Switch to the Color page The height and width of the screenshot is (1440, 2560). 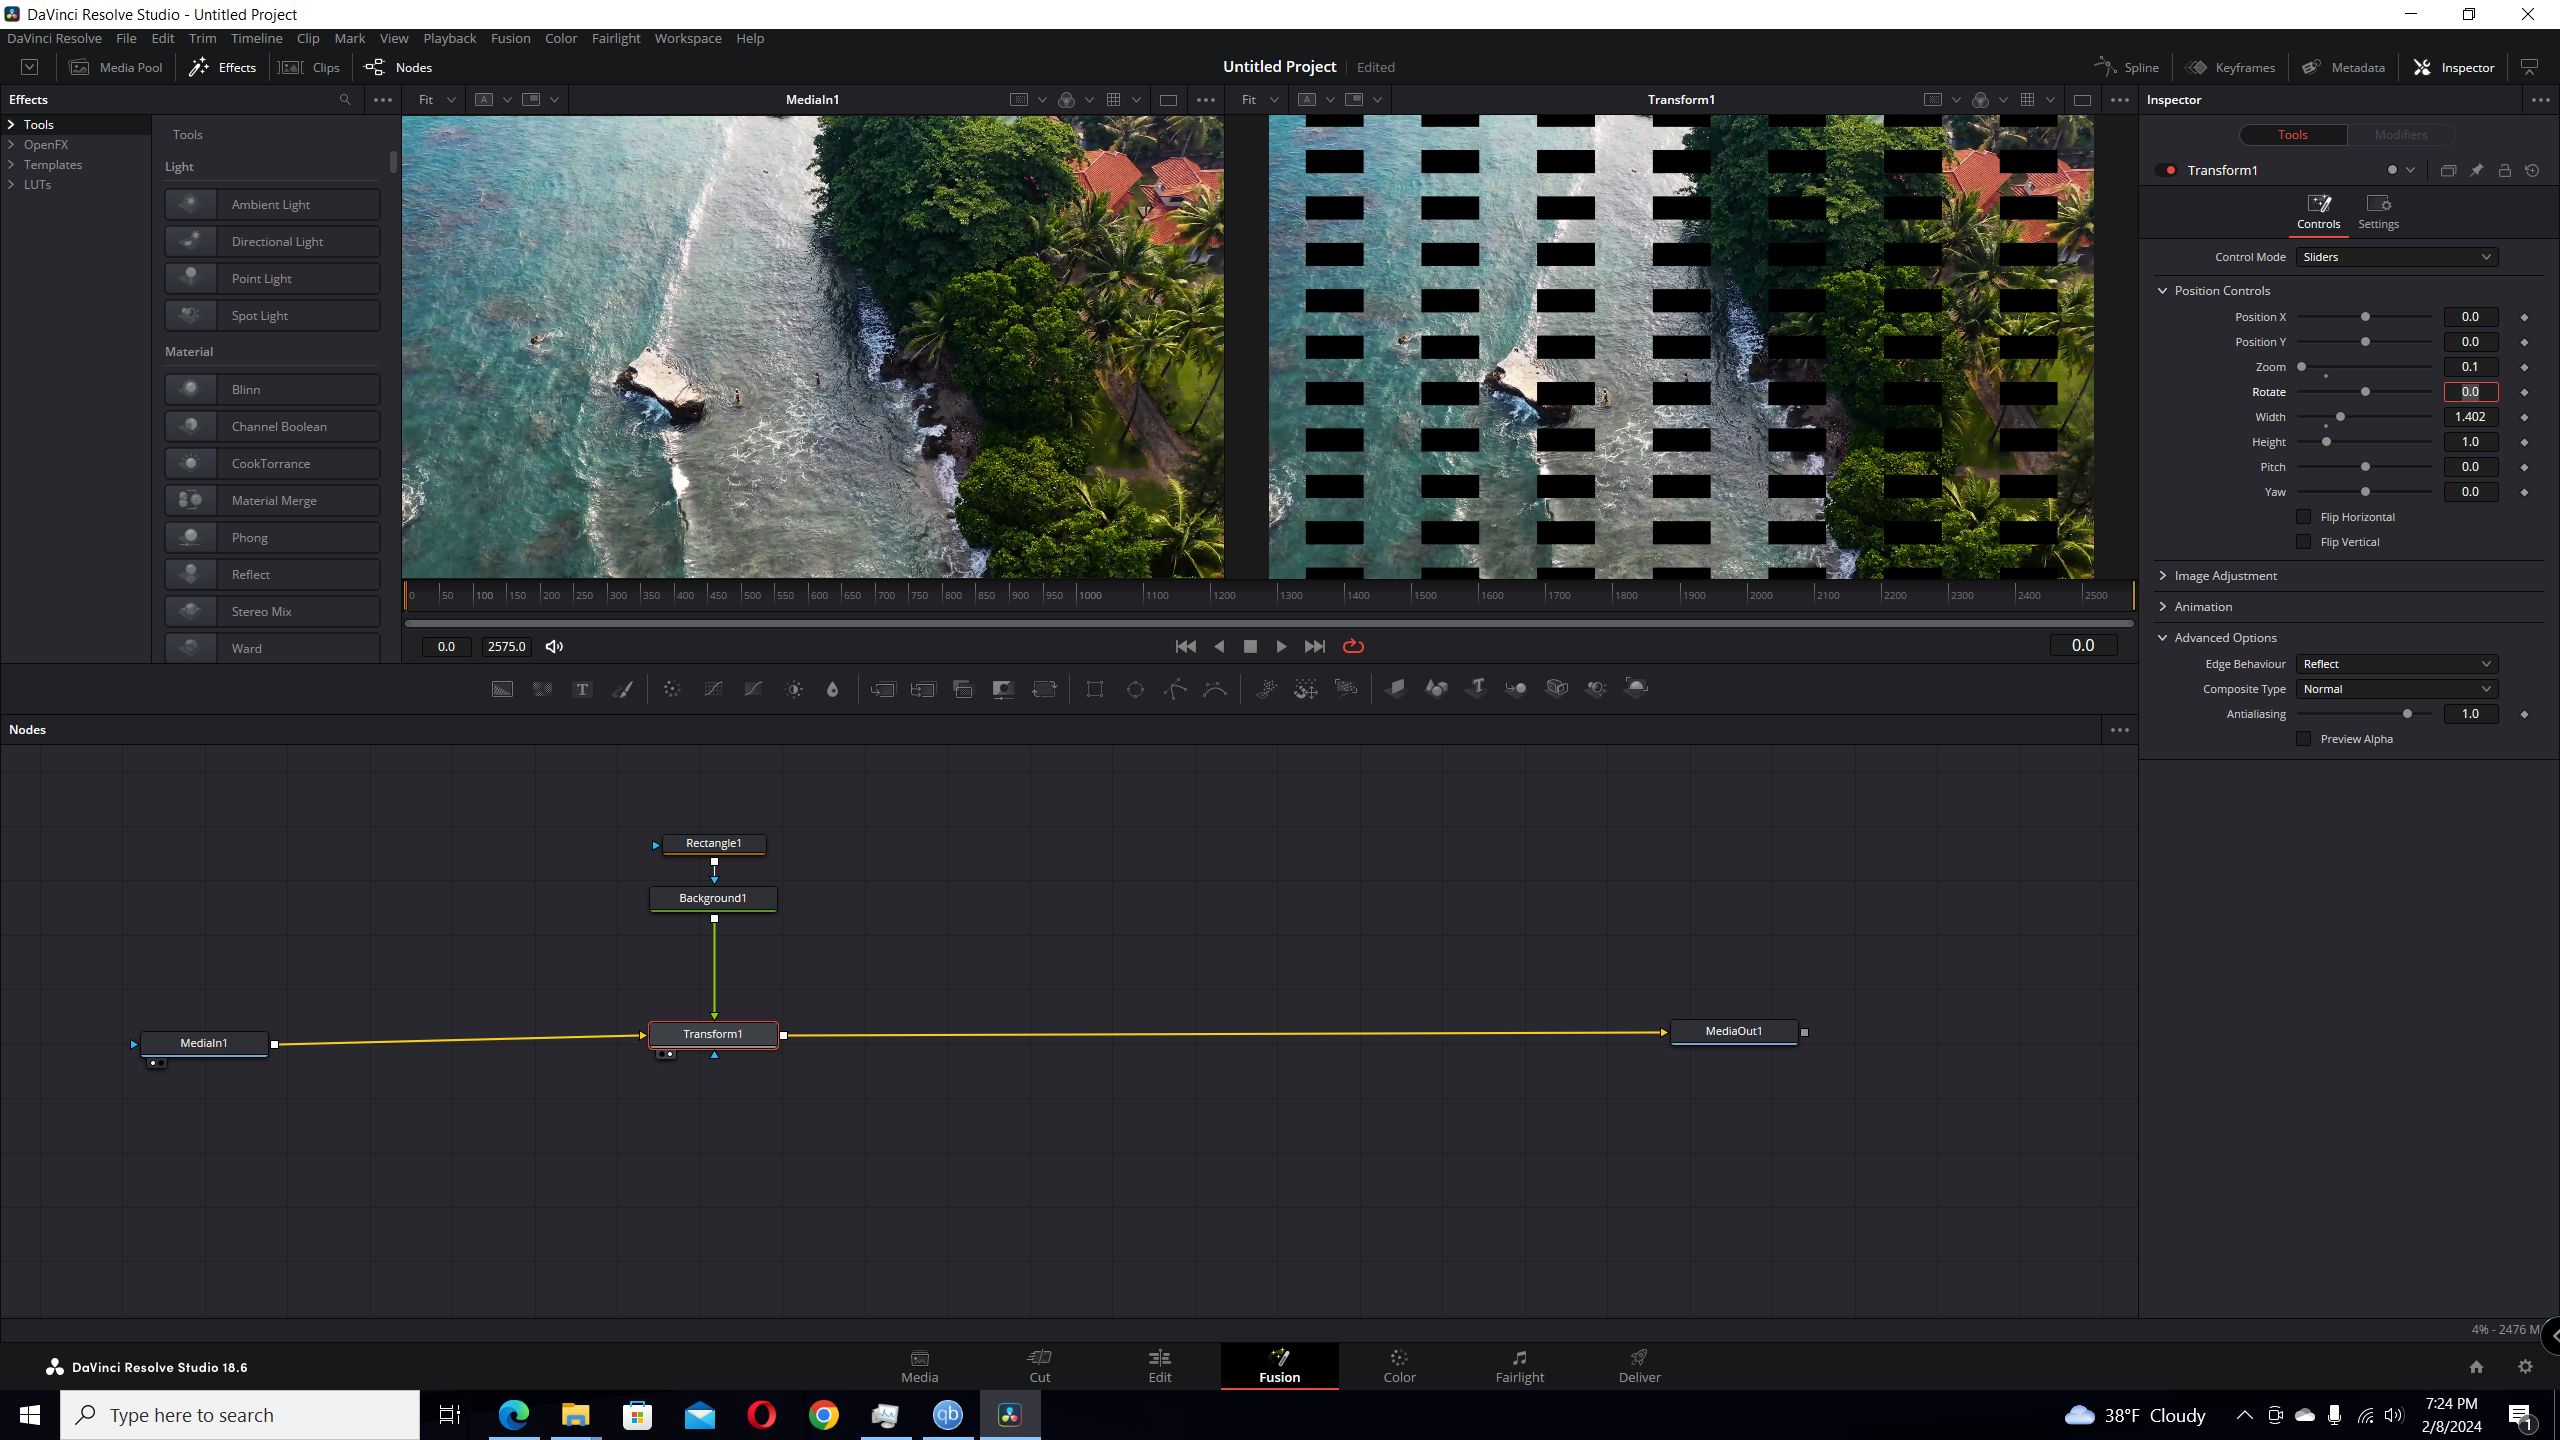[x=1399, y=1366]
